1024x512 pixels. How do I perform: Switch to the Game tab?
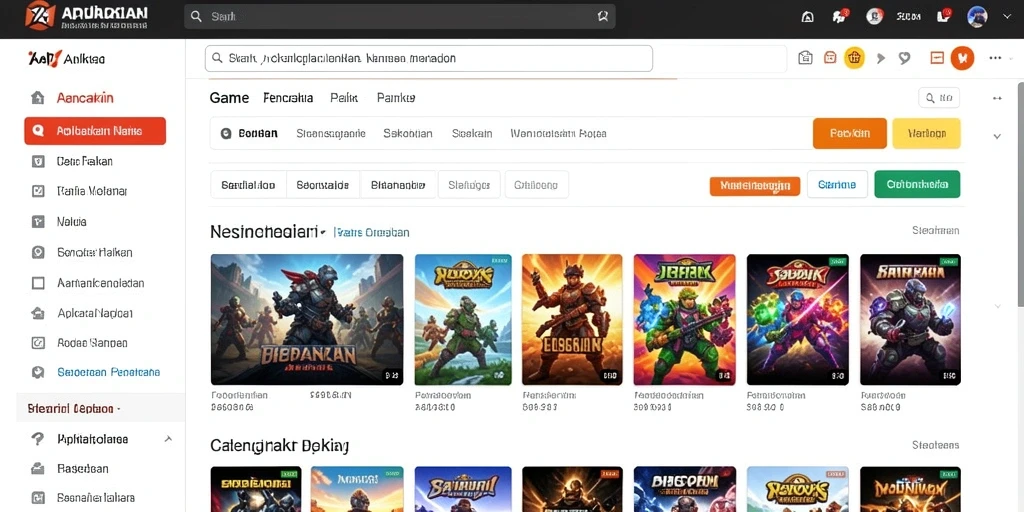[229, 98]
